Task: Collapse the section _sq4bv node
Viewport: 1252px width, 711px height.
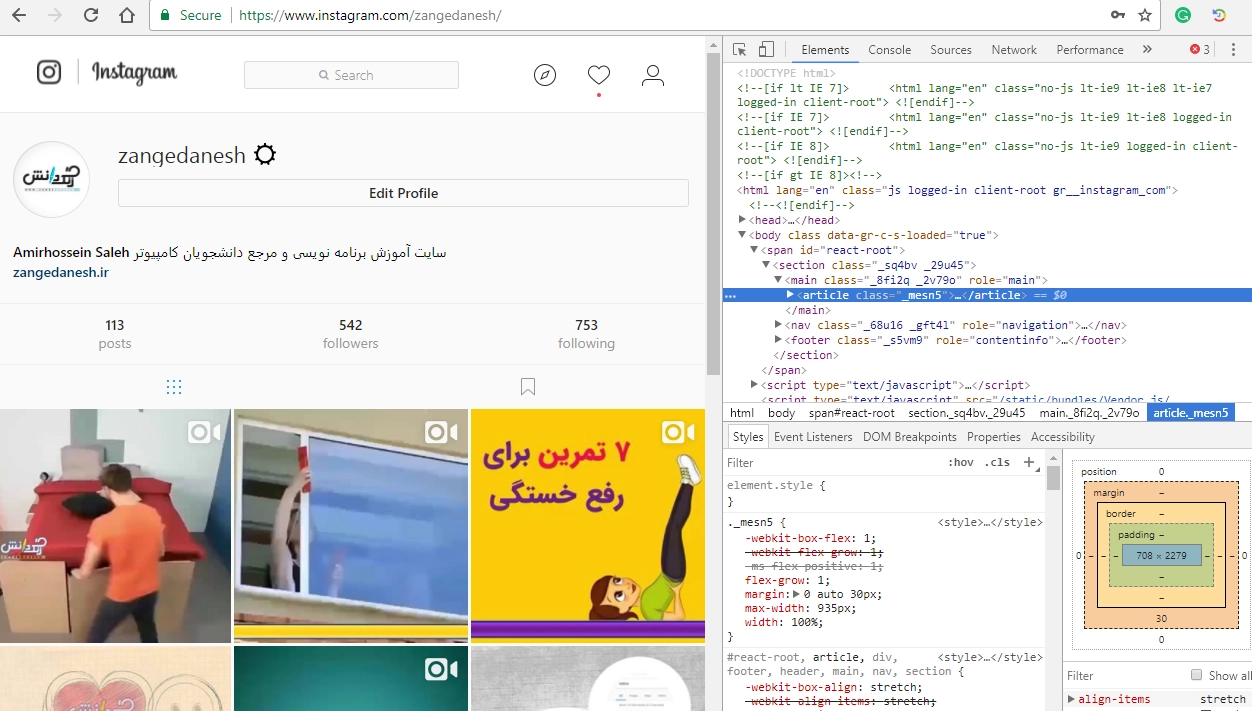Action: (766, 265)
